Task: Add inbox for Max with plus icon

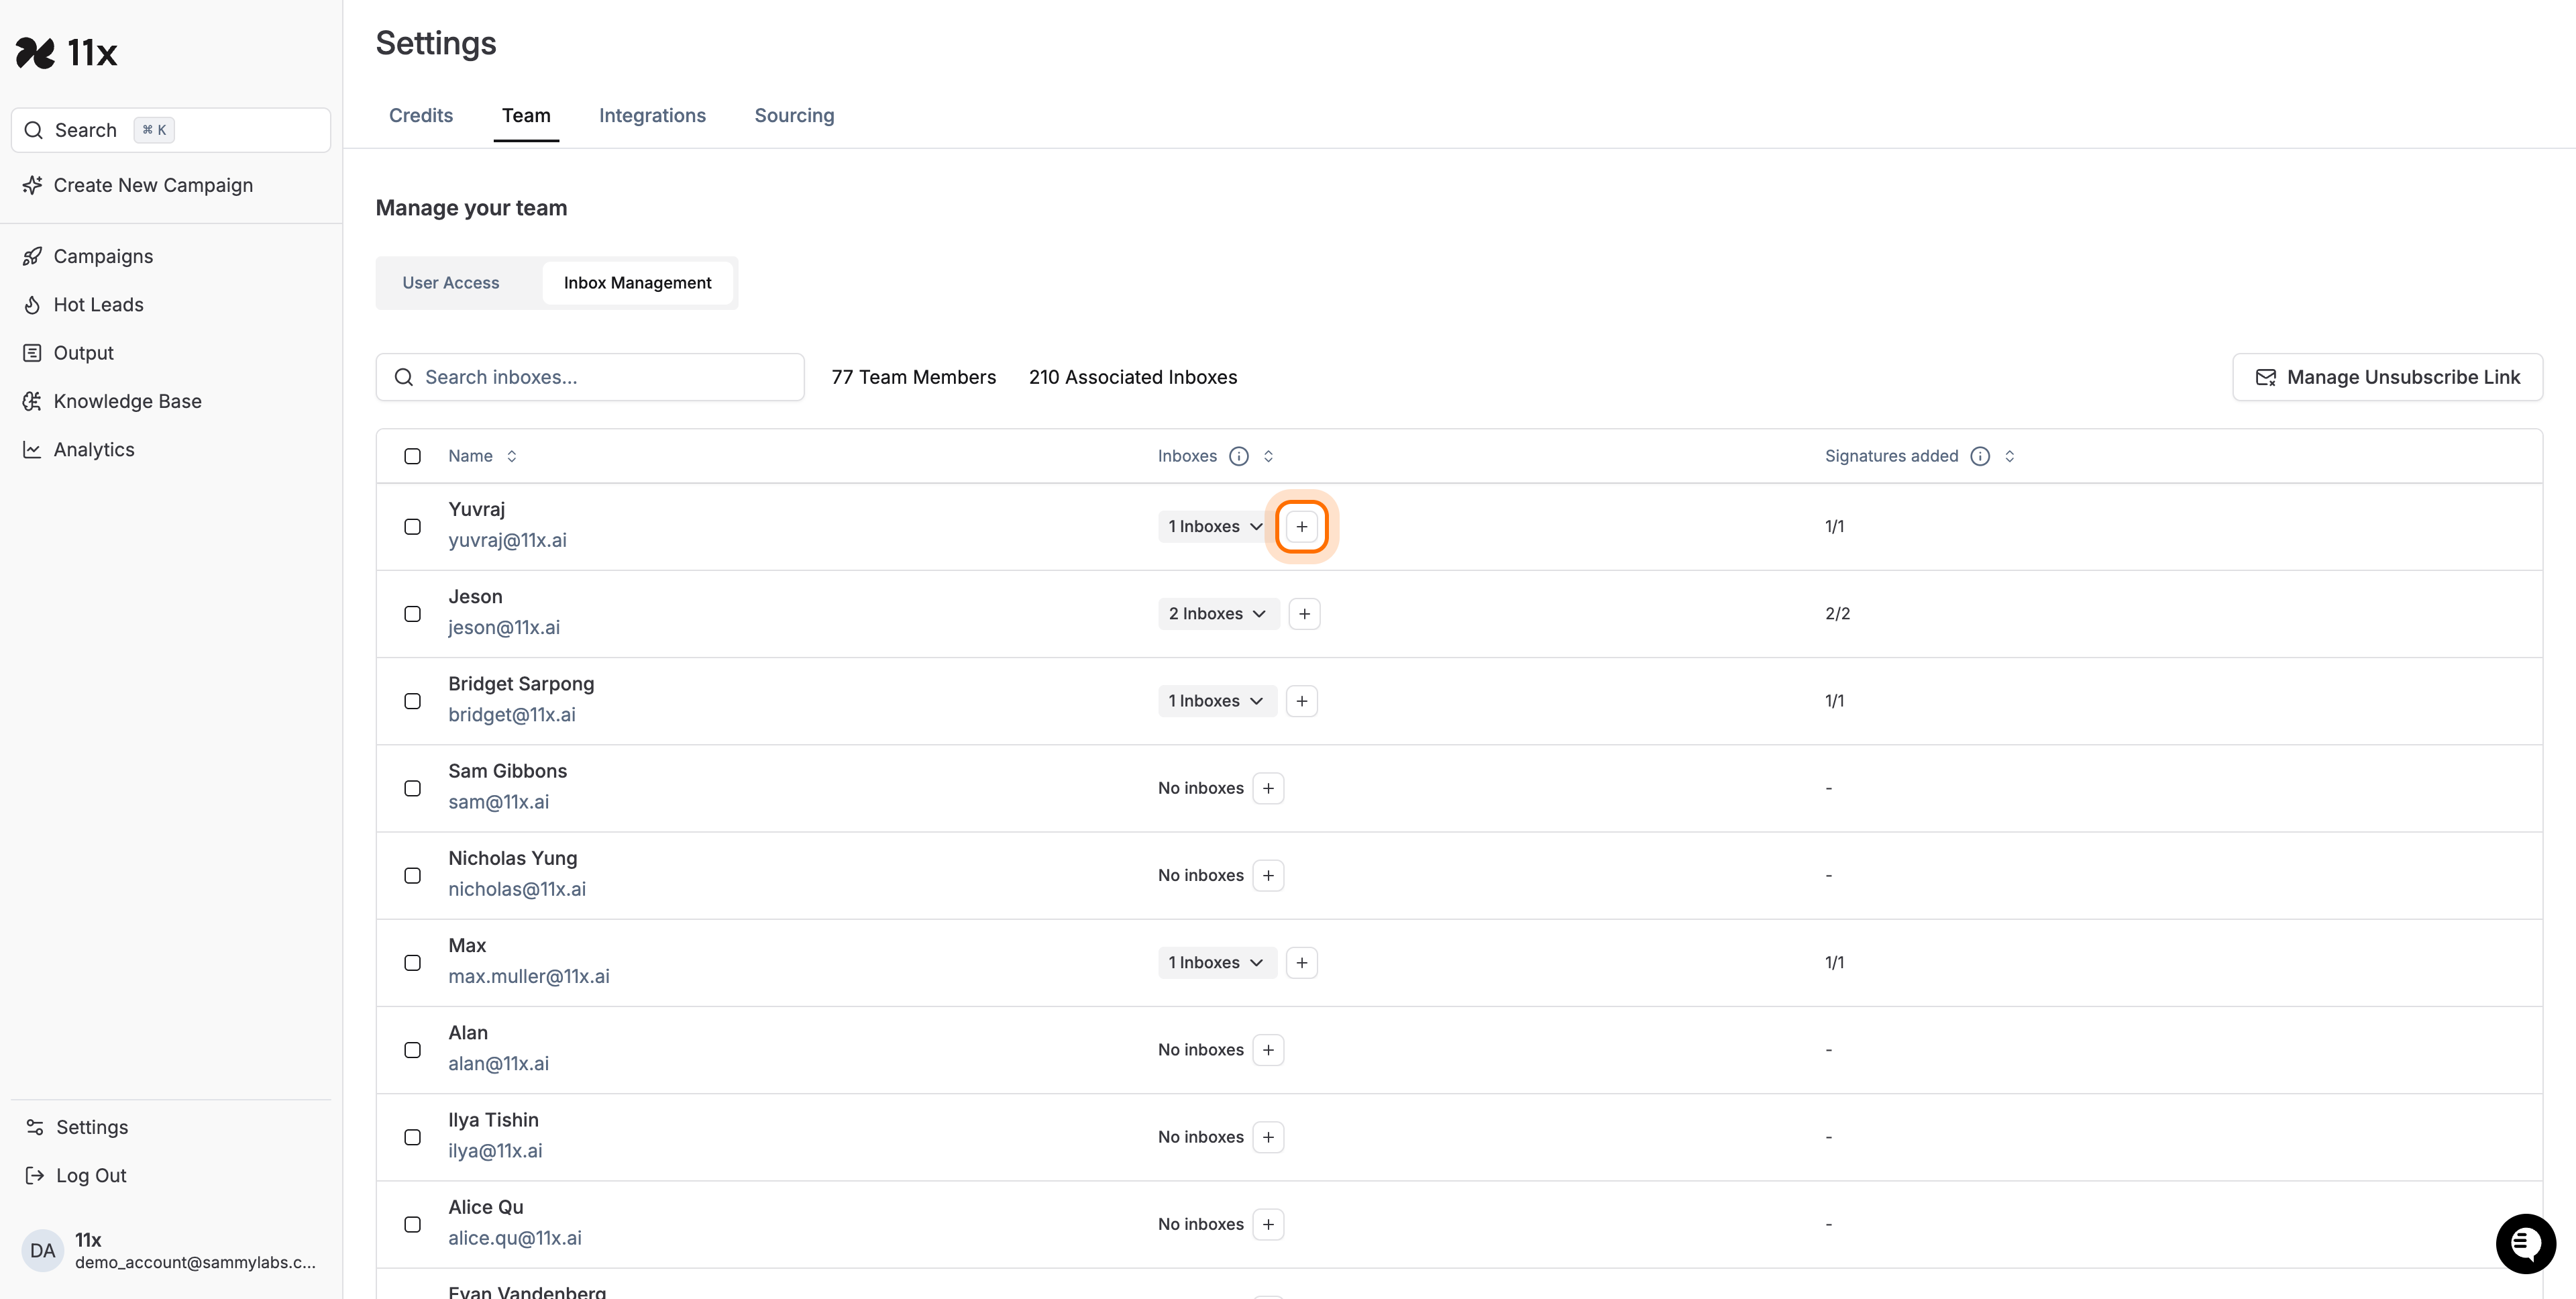Action: (x=1301, y=962)
